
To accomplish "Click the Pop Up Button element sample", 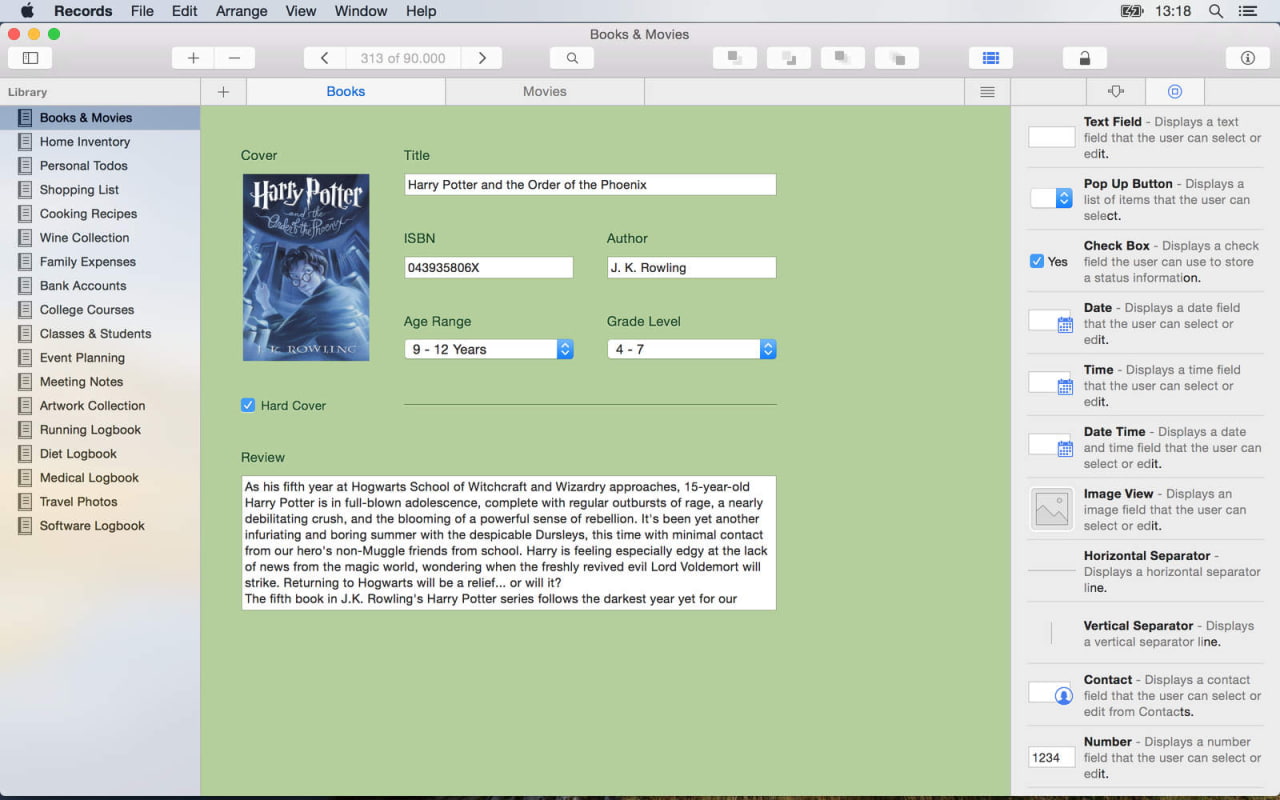I will 1051,199.
